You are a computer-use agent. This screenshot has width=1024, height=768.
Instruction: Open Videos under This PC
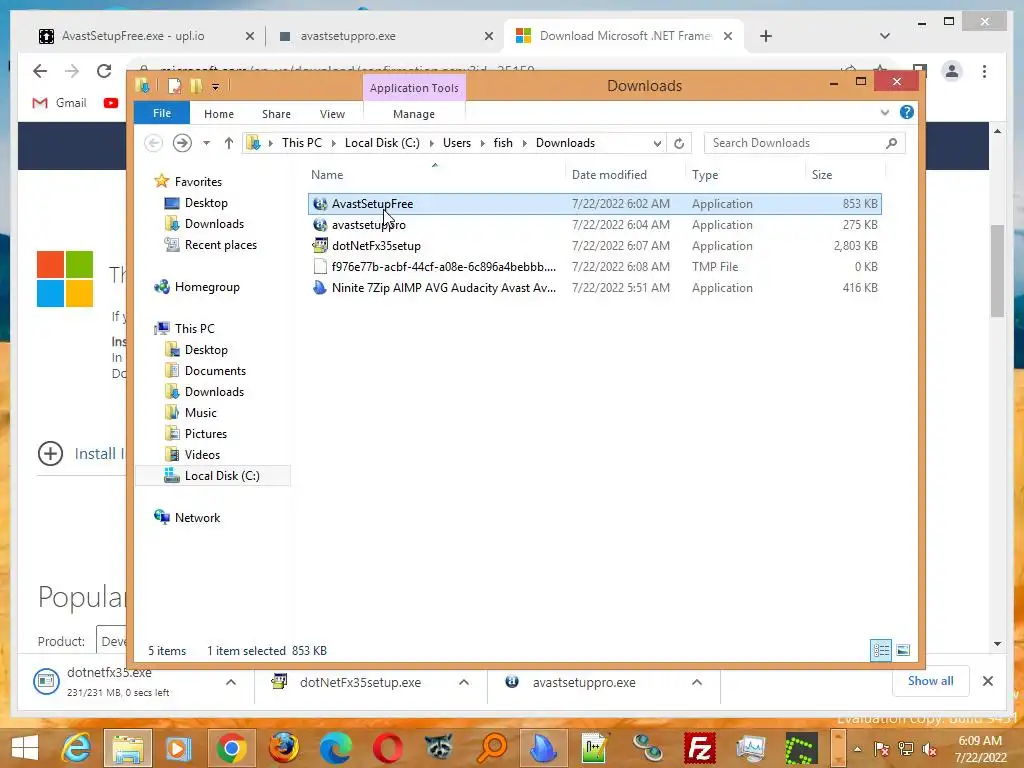point(202,455)
